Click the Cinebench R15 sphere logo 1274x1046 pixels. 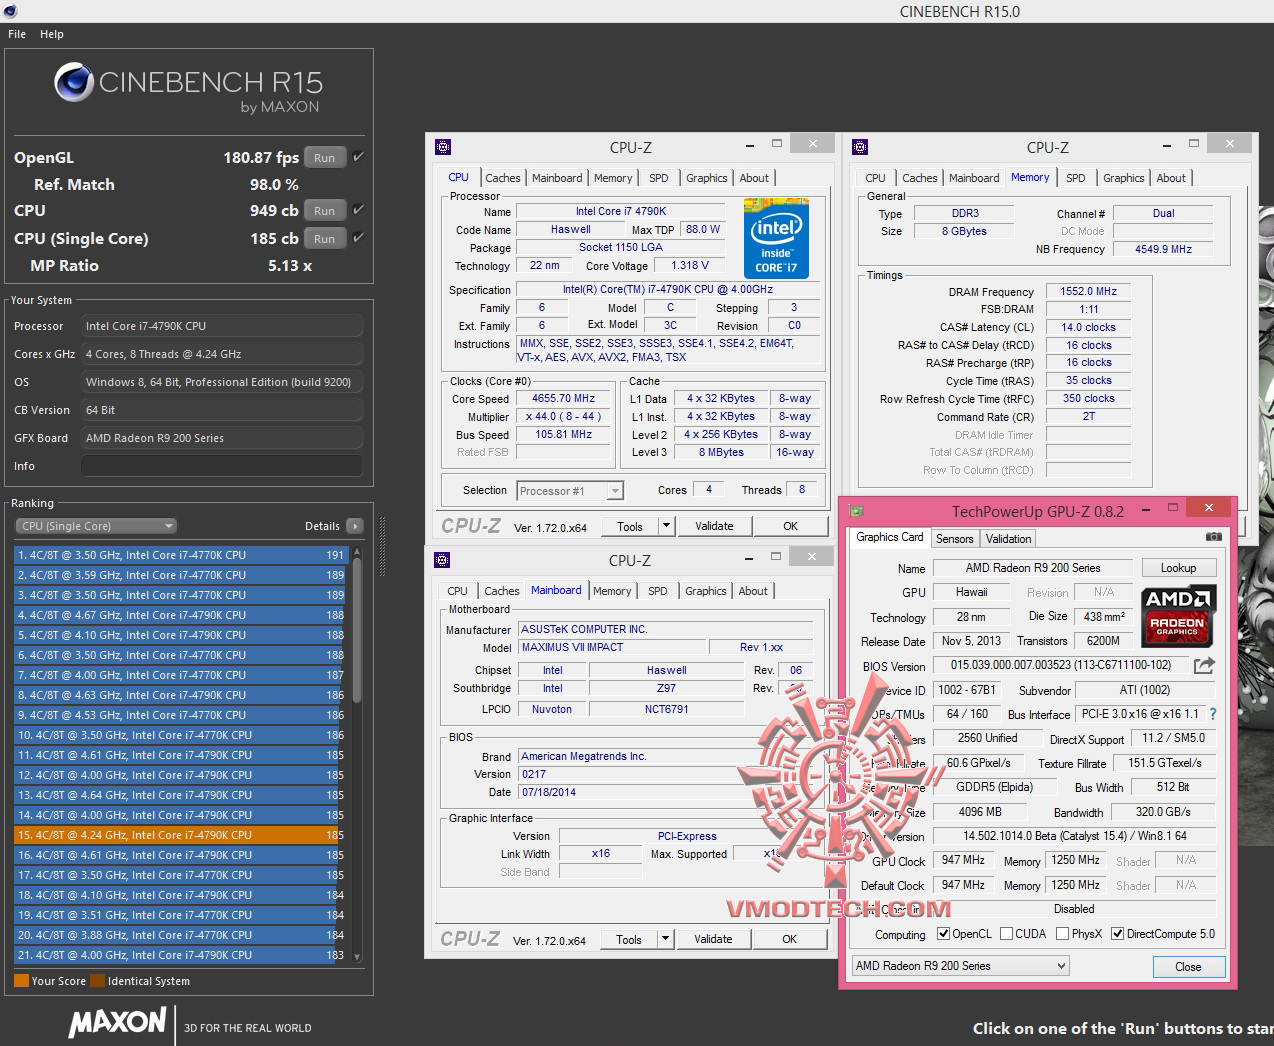(74, 83)
